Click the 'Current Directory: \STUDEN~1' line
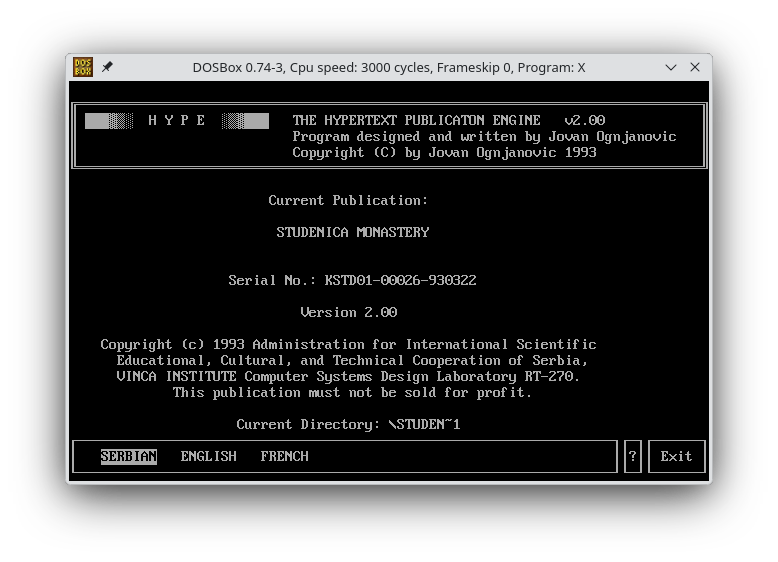Screen dimensions: 778x562 pos(348,425)
